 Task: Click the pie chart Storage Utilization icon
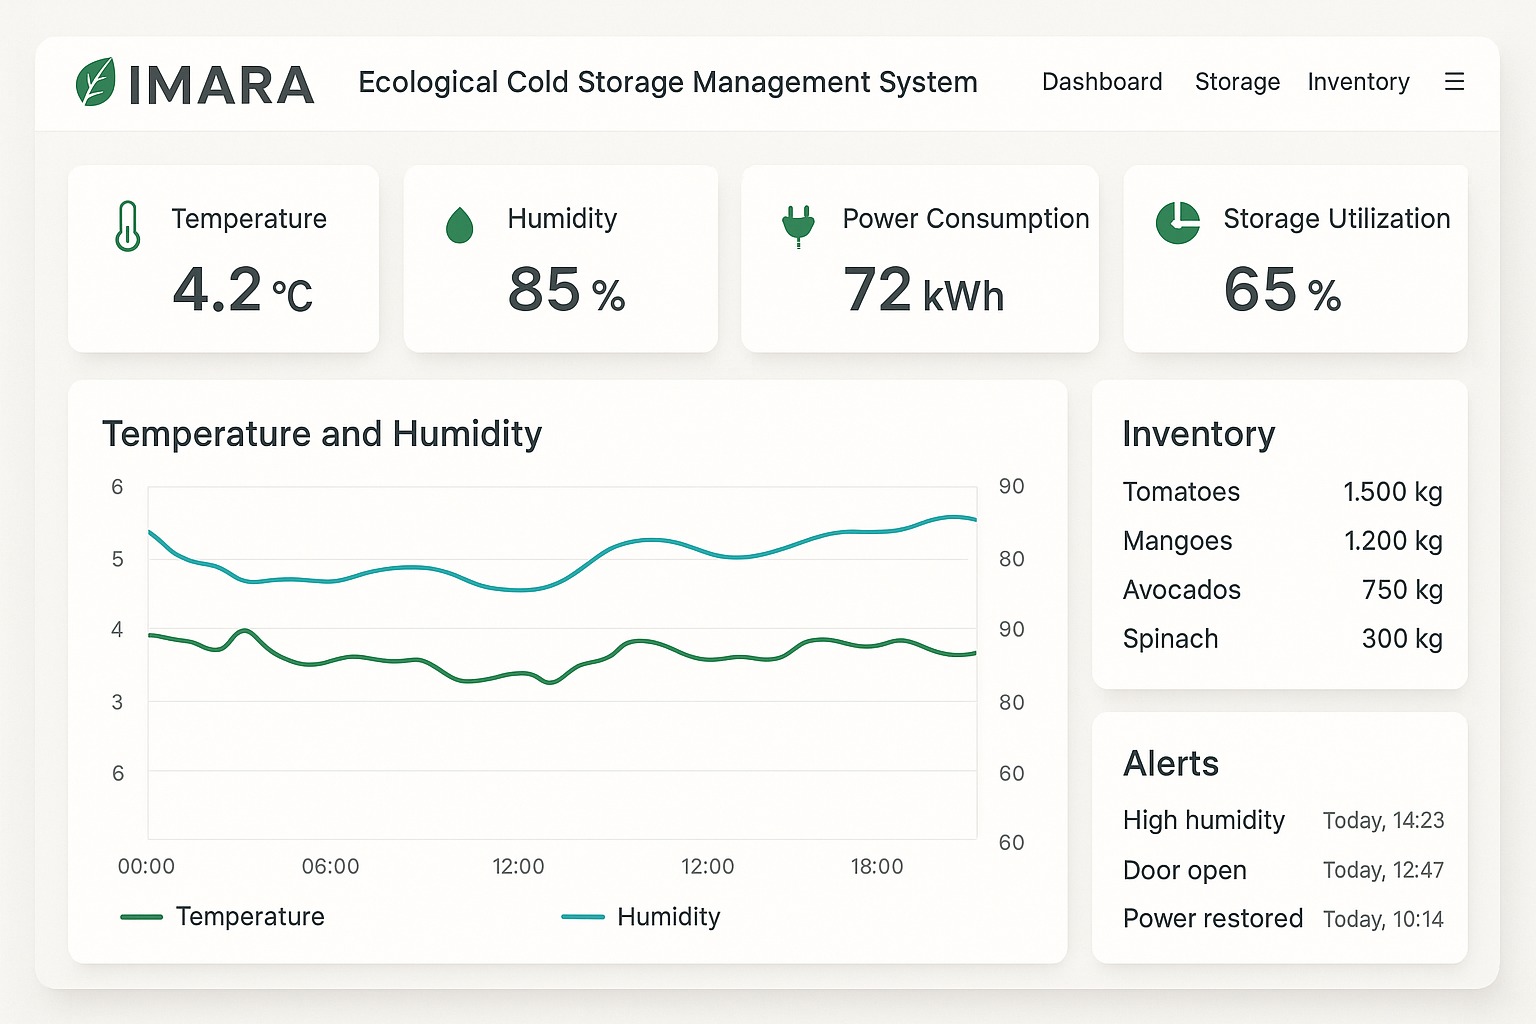1178,223
